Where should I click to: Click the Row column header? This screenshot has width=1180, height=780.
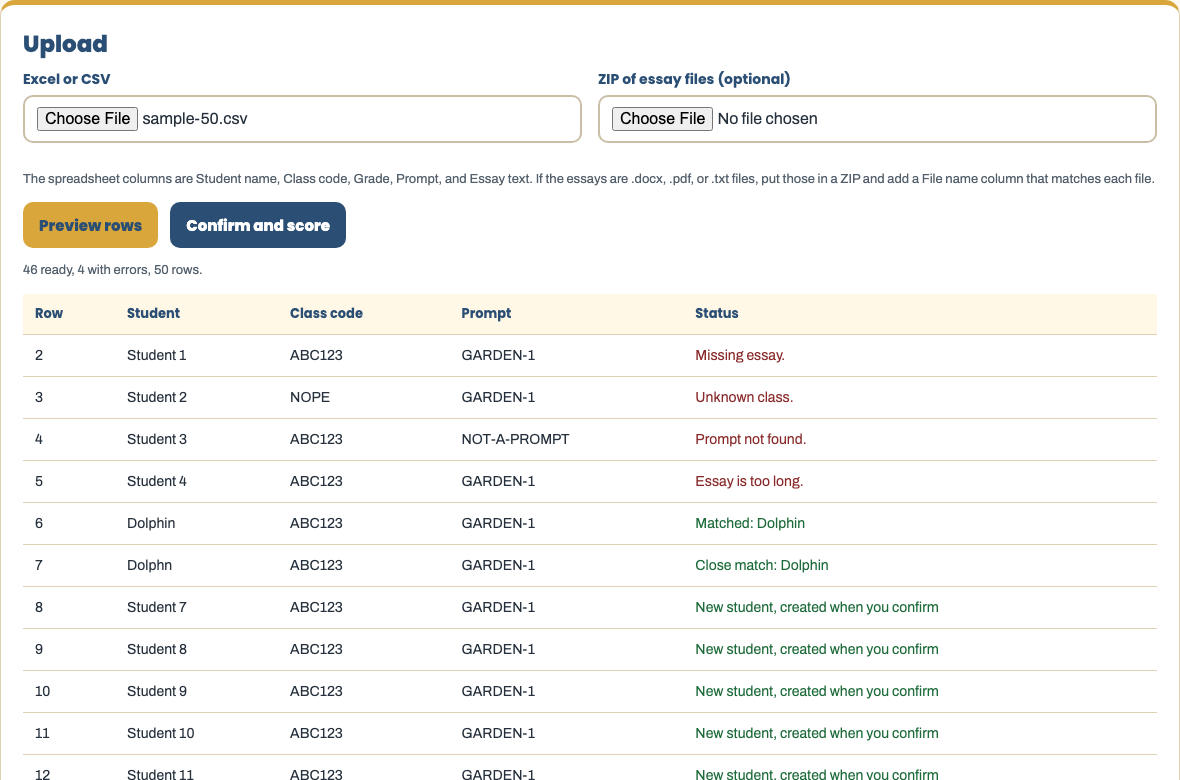click(49, 313)
